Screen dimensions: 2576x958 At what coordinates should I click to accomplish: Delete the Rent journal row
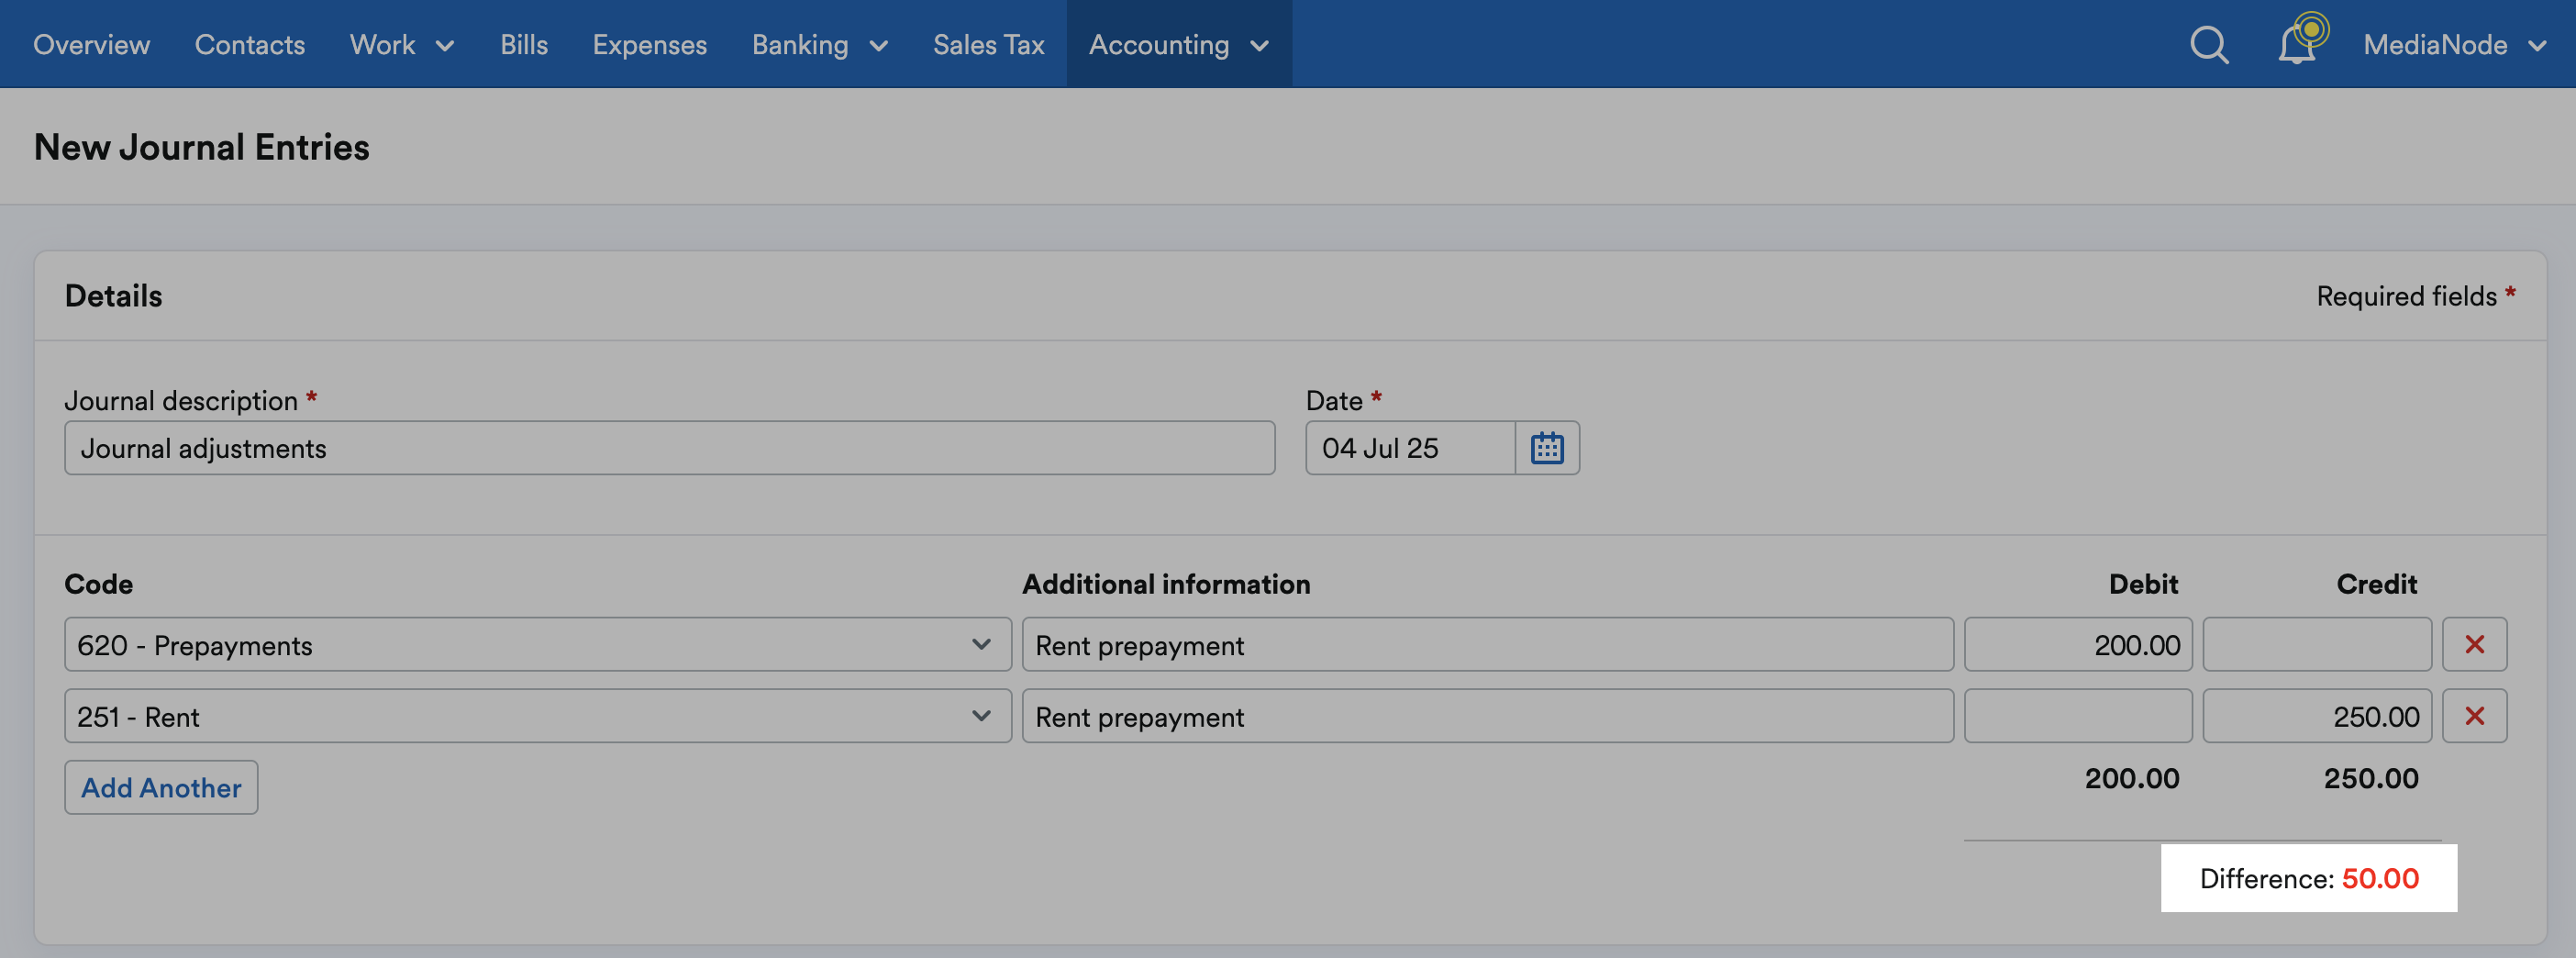click(2474, 716)
